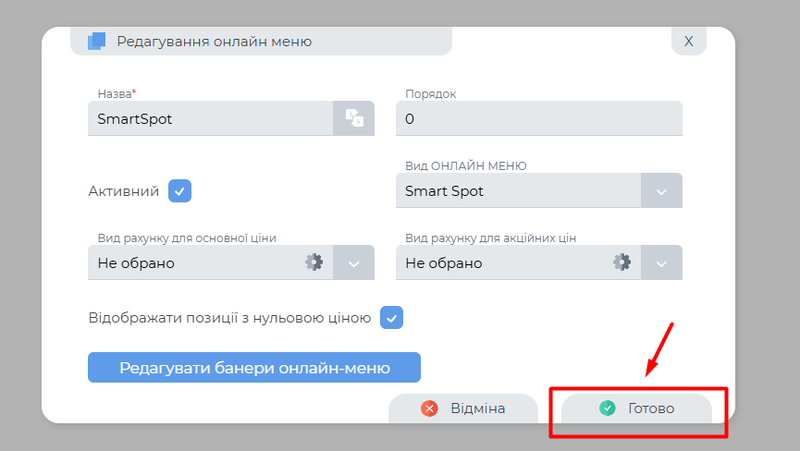Toggle the Активний checkbox
Image resolution: width=800 pixels, height=451 pixels.
coord(180,191)
